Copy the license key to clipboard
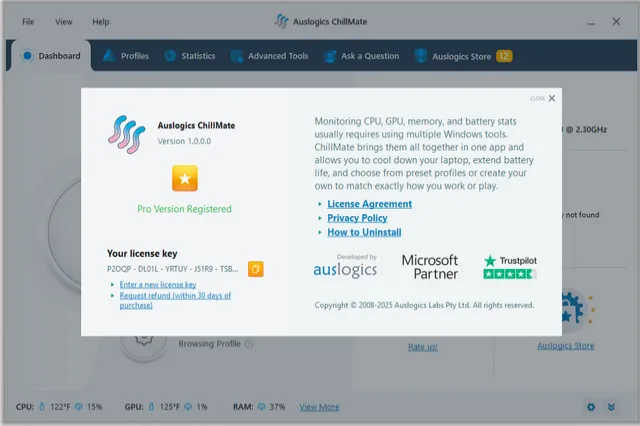The height and width of the screenshot is (426, 640). [256, 269]
